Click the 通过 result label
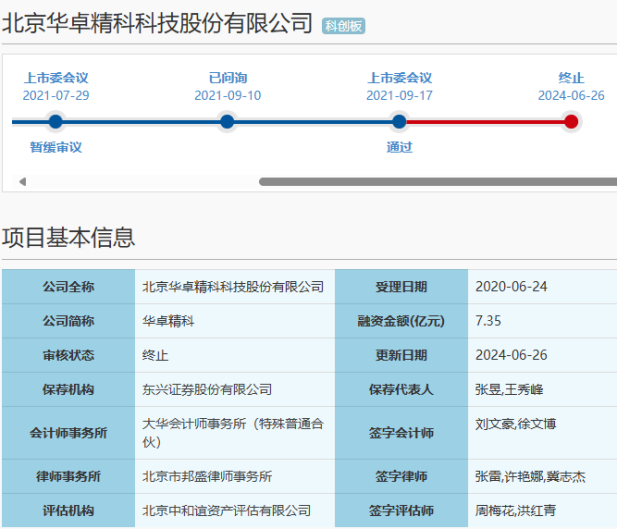617x529 pixels. point(399,147)
